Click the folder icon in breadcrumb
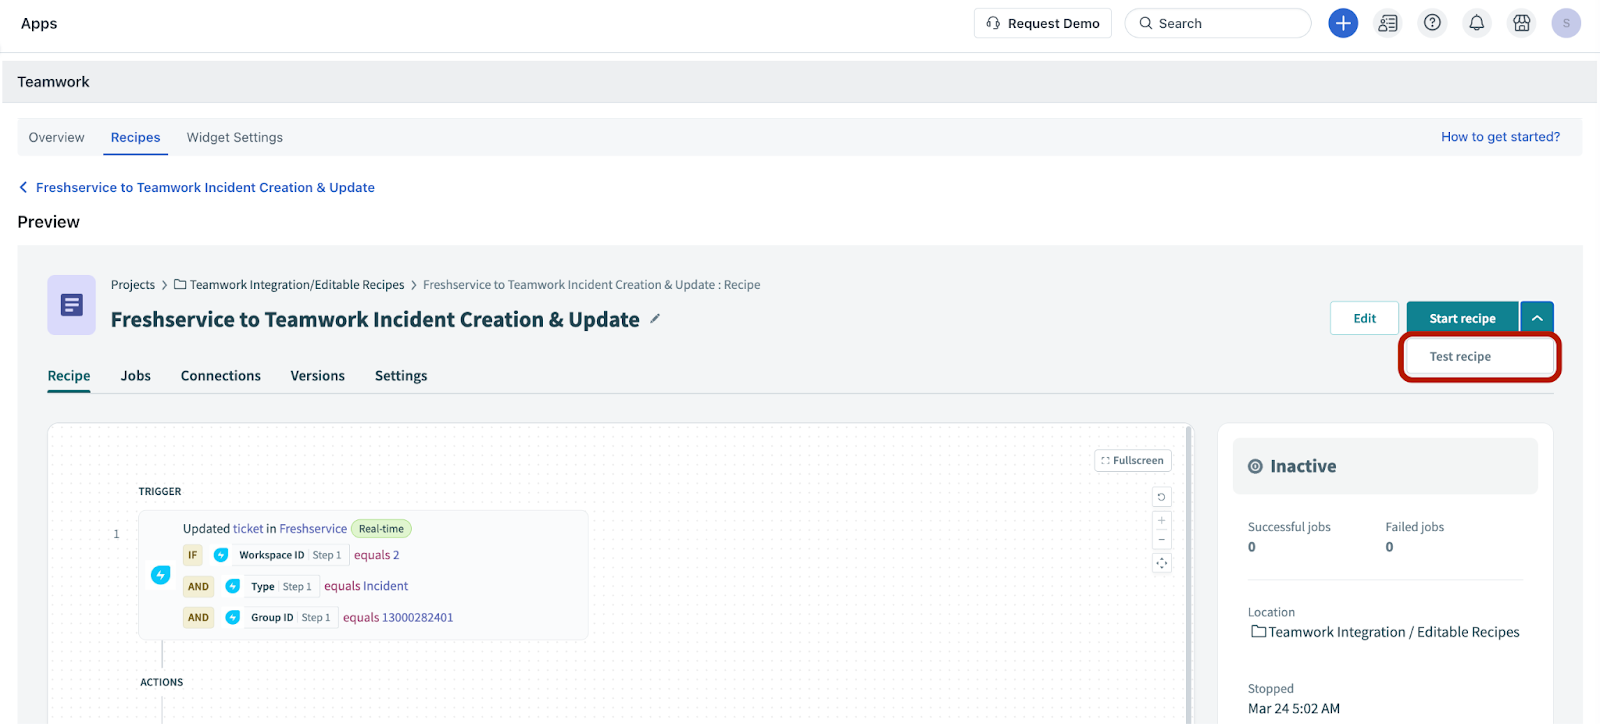The height and width of the screenshot is (724, 1600). pyautogui.click(x=180, y=284)
